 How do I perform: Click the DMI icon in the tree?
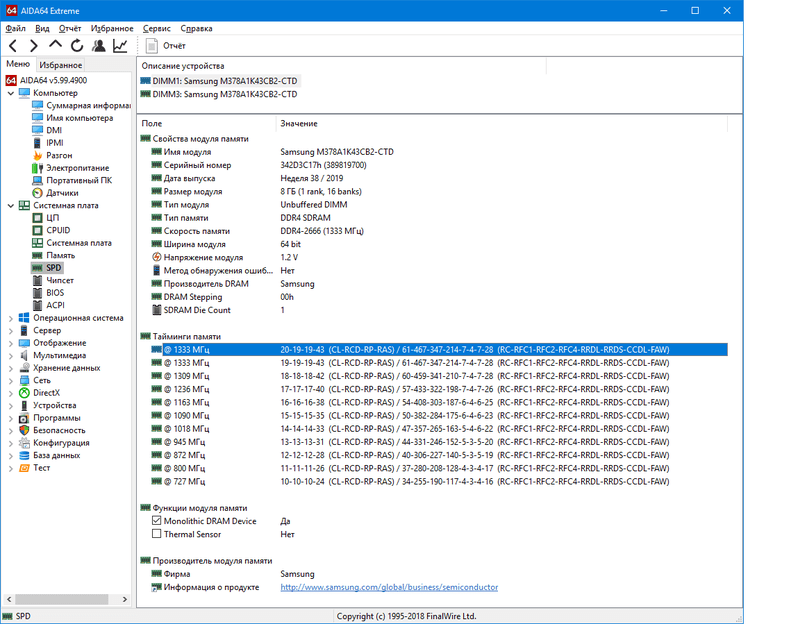(x=37, y=131)
